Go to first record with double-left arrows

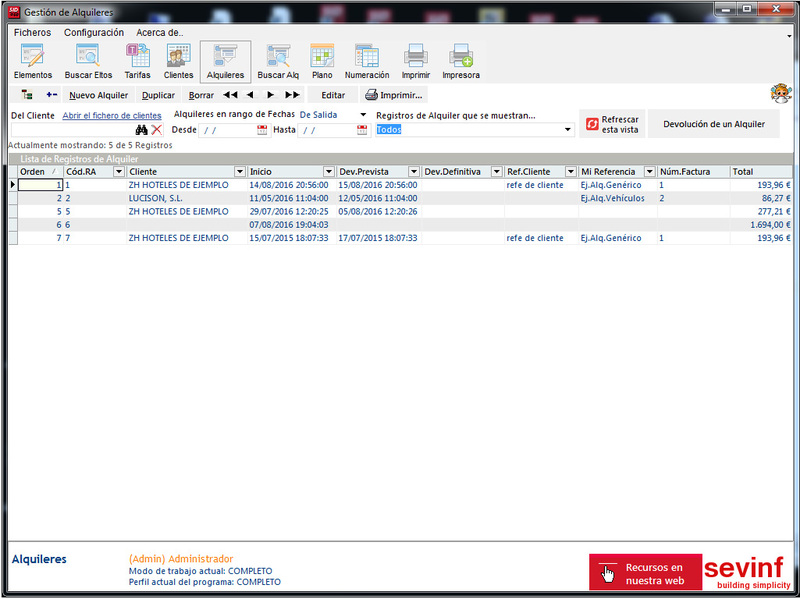231,95
